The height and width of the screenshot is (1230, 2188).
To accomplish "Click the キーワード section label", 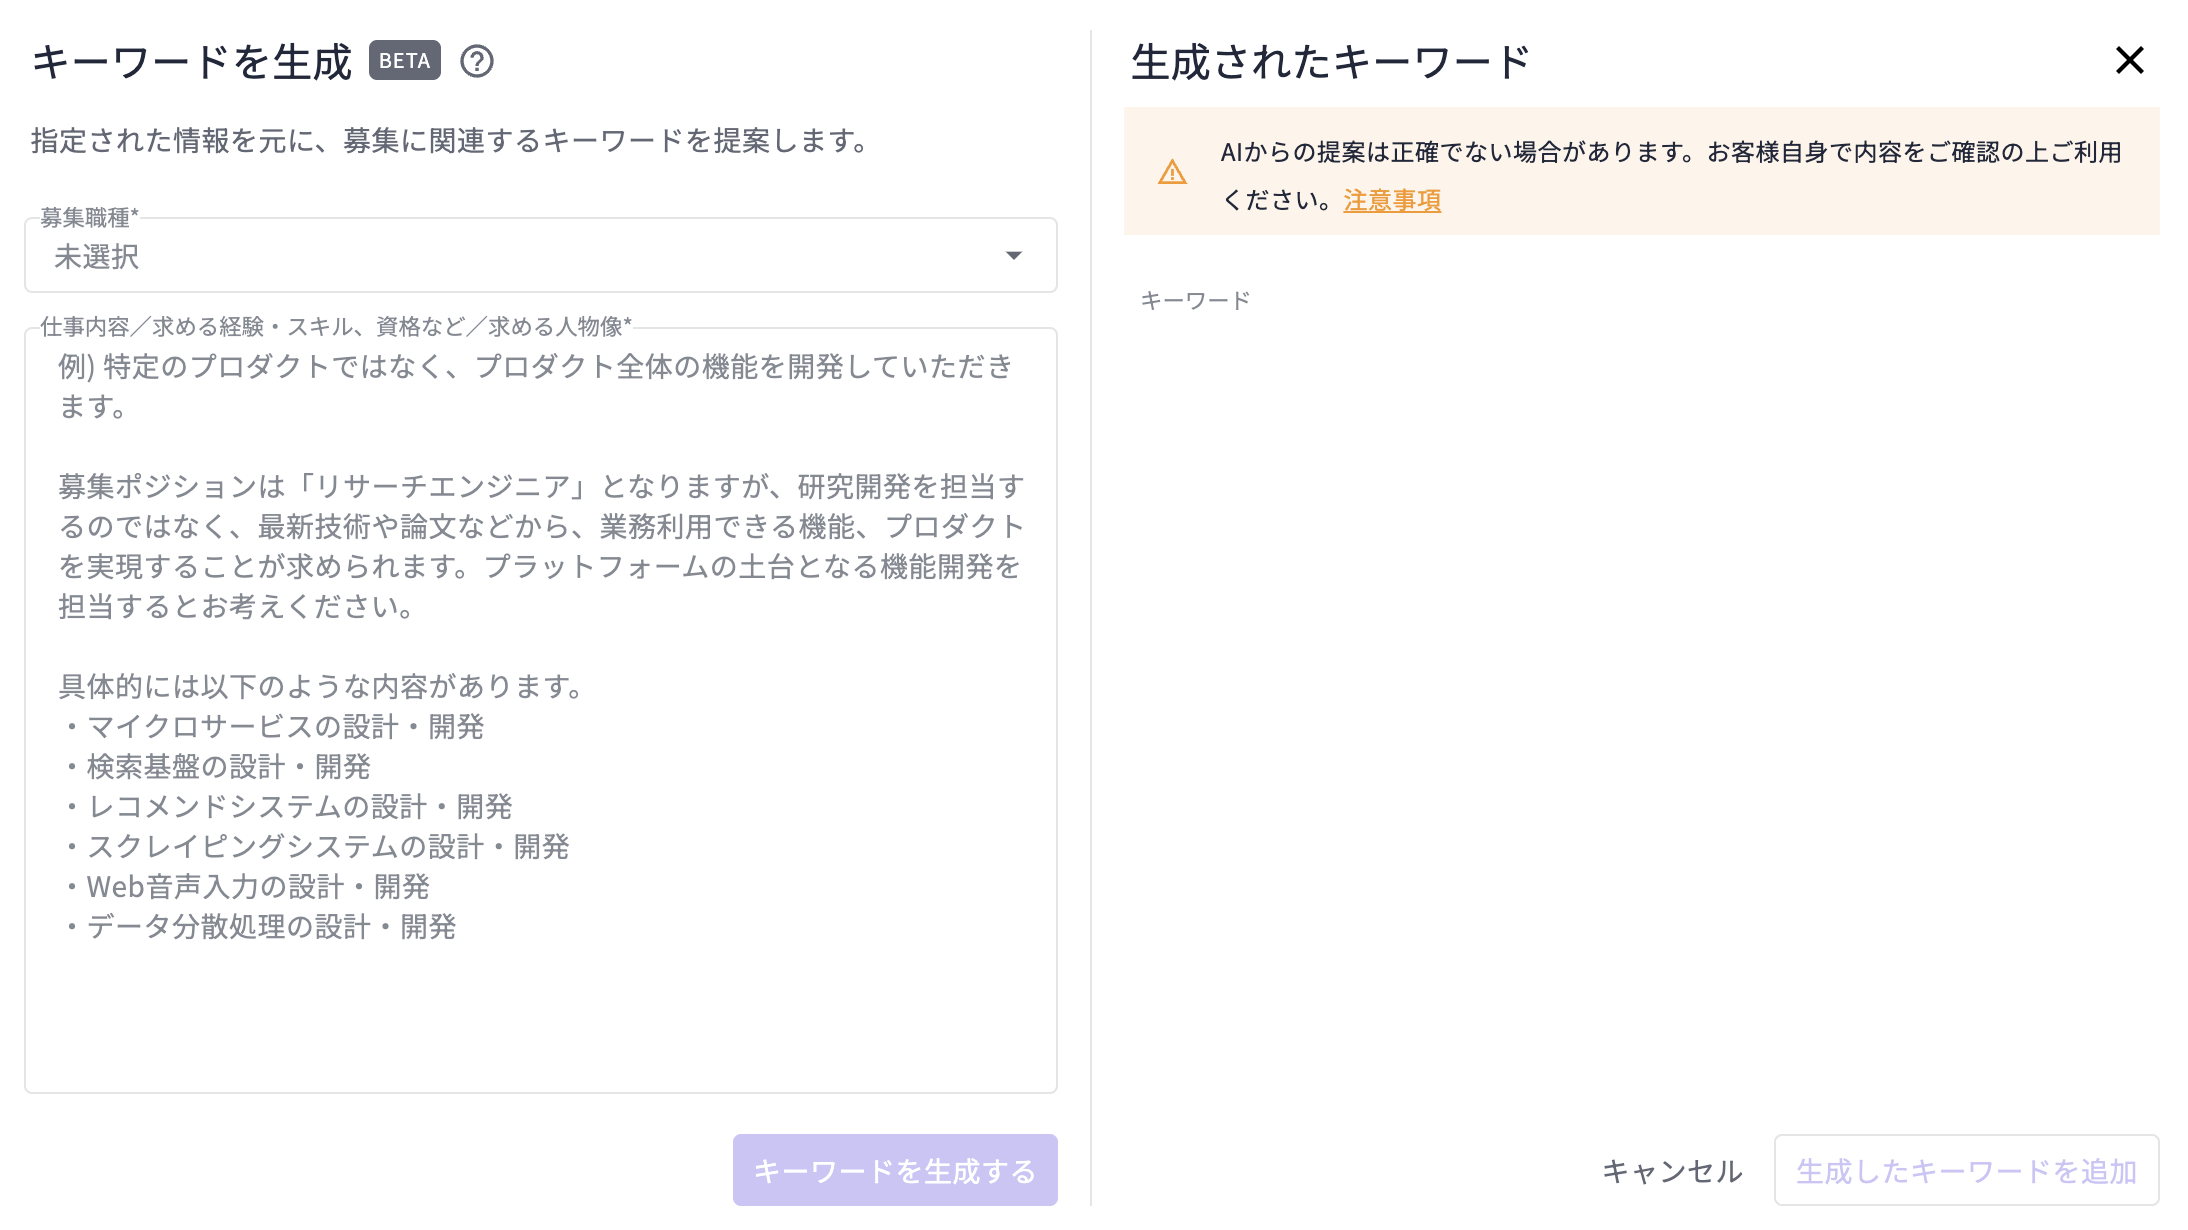I will [1196, 297].
